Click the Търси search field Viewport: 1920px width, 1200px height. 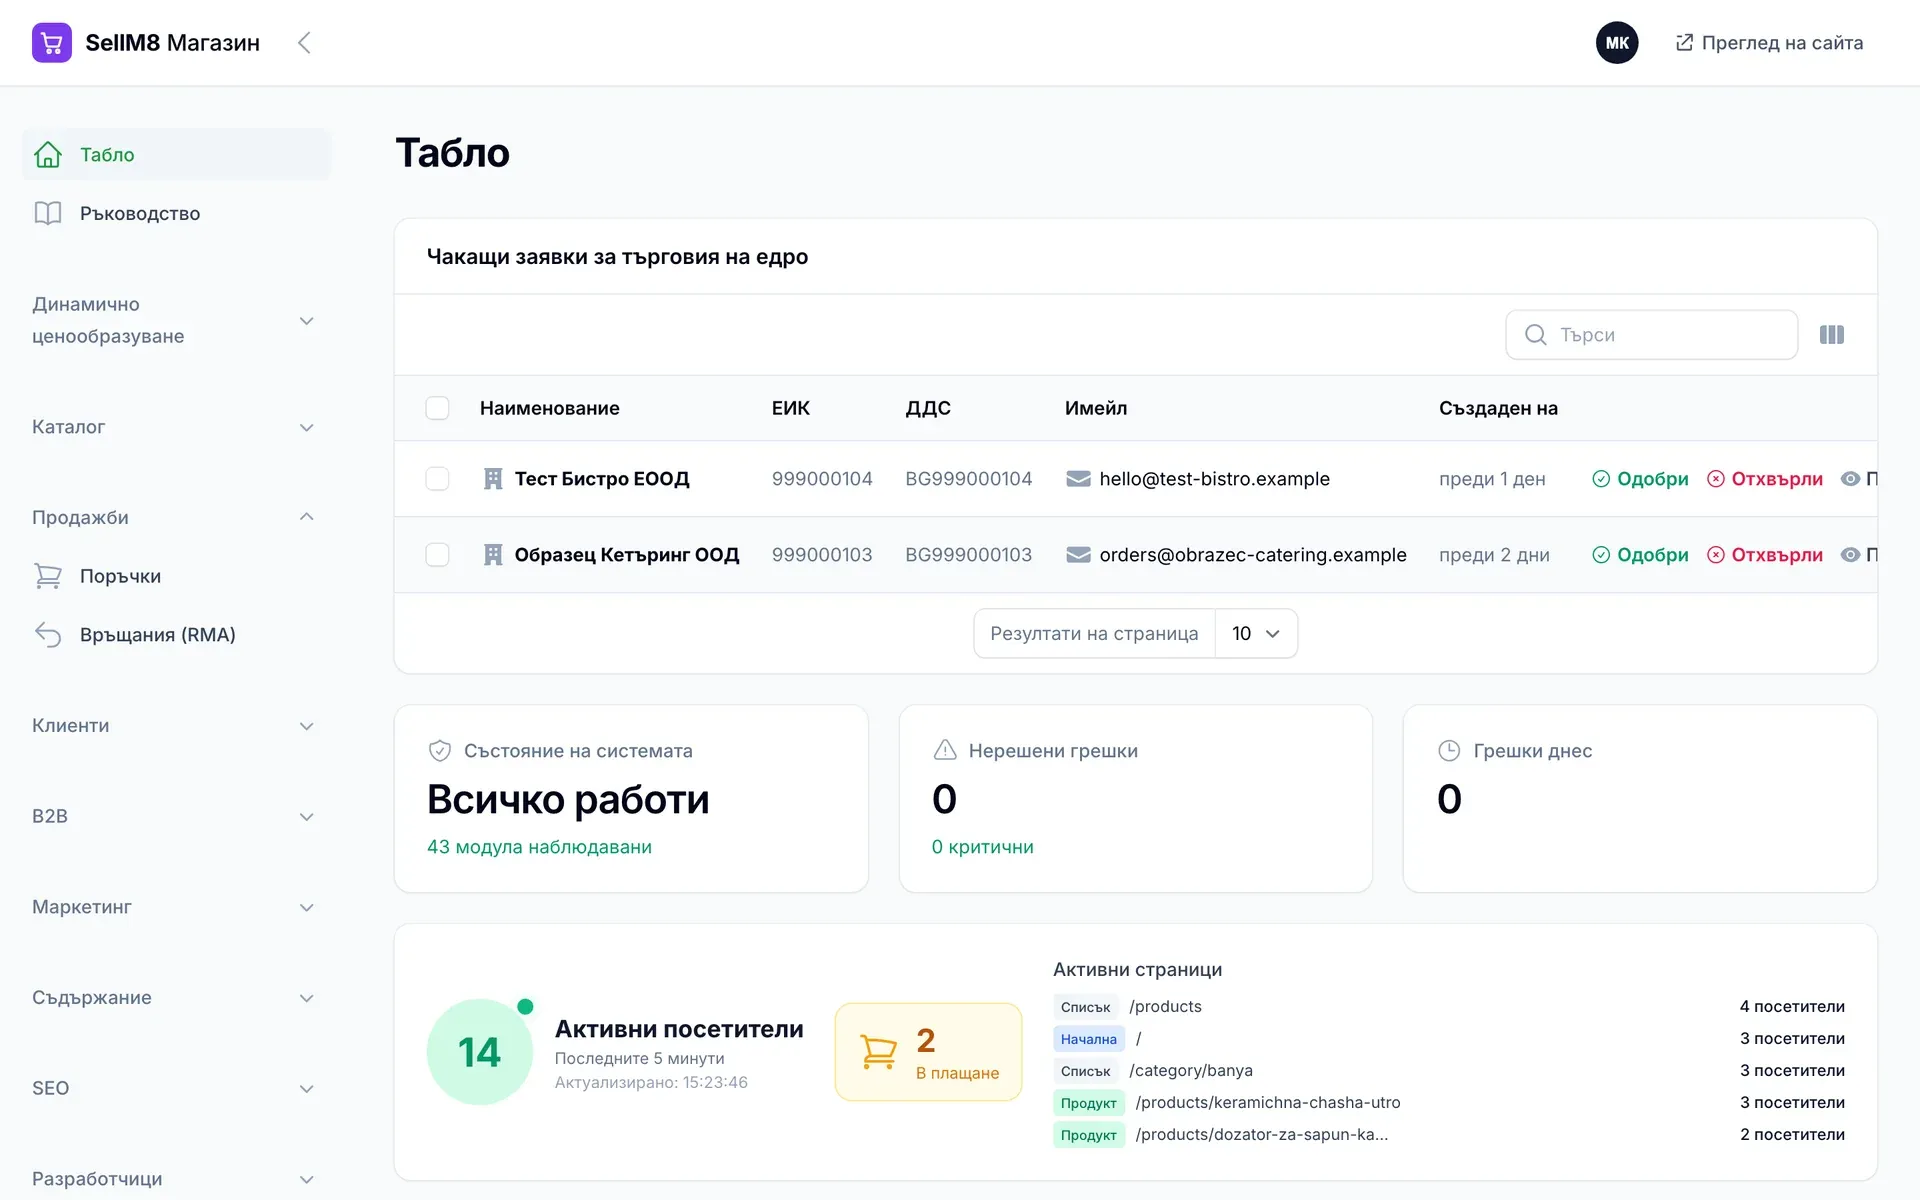pyautogui.click(x=1651, y=335)
